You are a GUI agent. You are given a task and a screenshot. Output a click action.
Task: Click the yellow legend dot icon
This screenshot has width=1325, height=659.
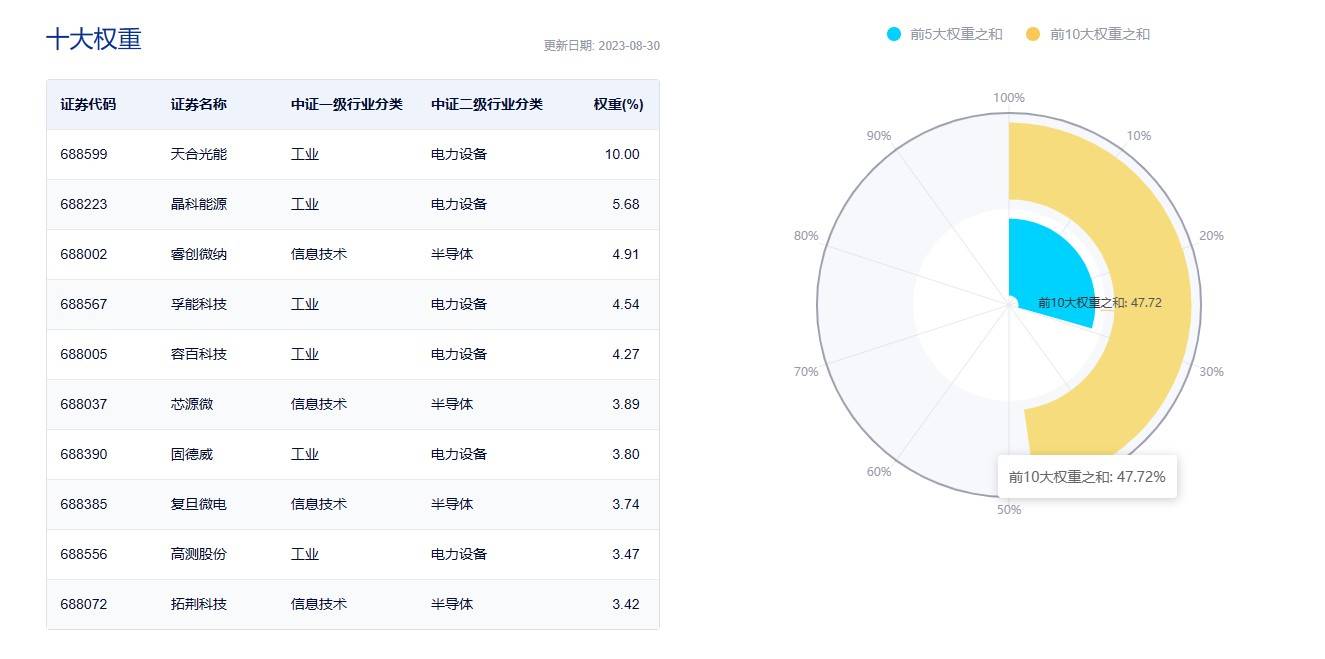(x=1033, y=34)
